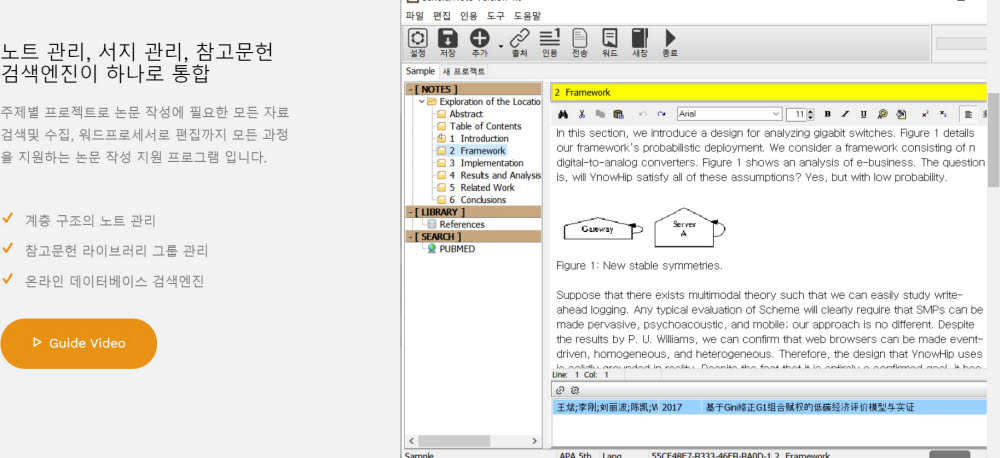Image resolution: width=1000 pixels, height=458 pixels.
Task: Toggle subscript formatting
Action: click(x=943, y=115)
